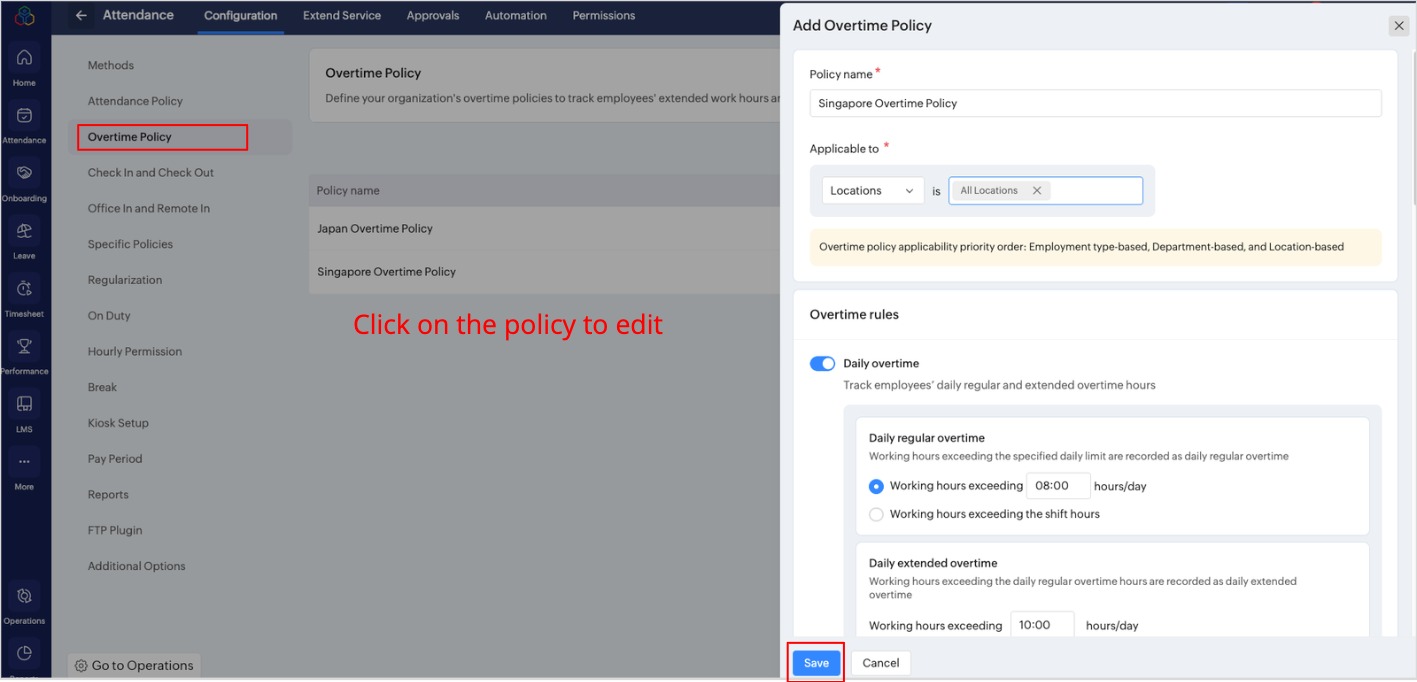Open Check In and Check Out settings
This screenshot has width=1417, height=682.
pyautogui.click(x=151, y=173)
